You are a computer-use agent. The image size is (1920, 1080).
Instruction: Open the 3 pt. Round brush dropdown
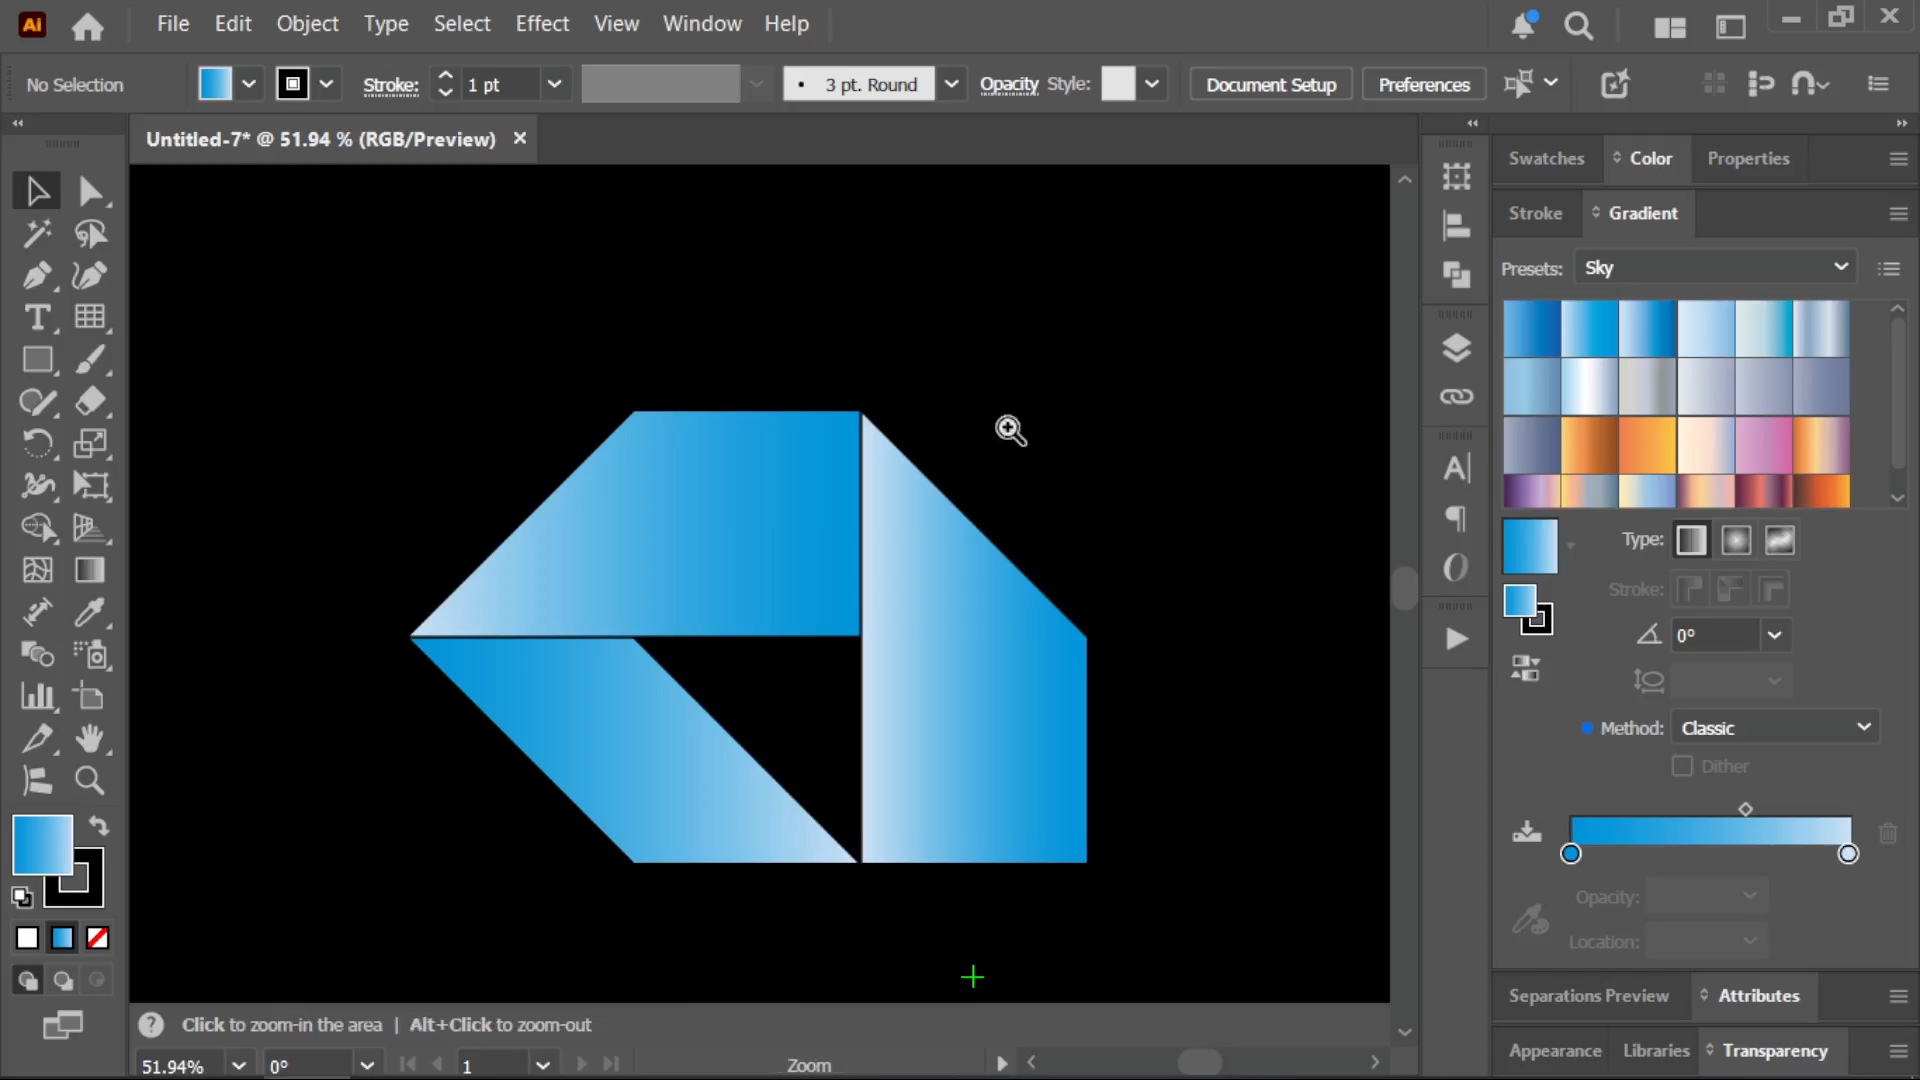tap(951, 84)
